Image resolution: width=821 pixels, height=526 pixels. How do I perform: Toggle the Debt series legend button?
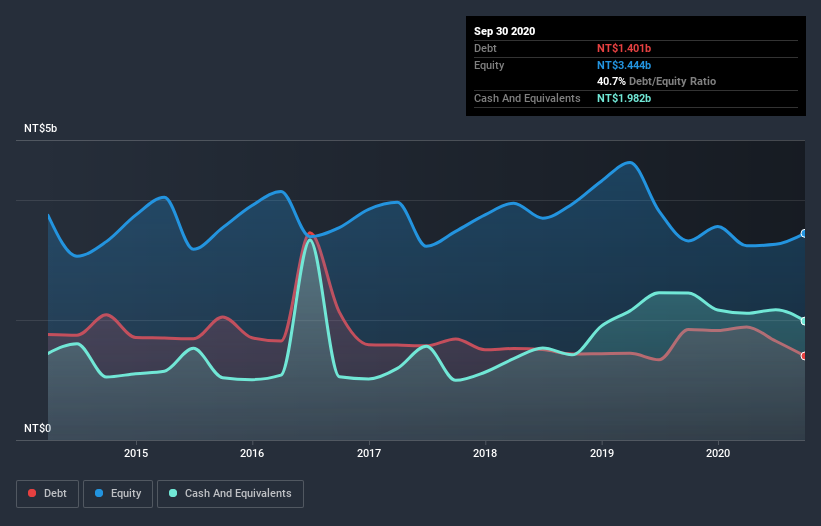tap(48, 494)
